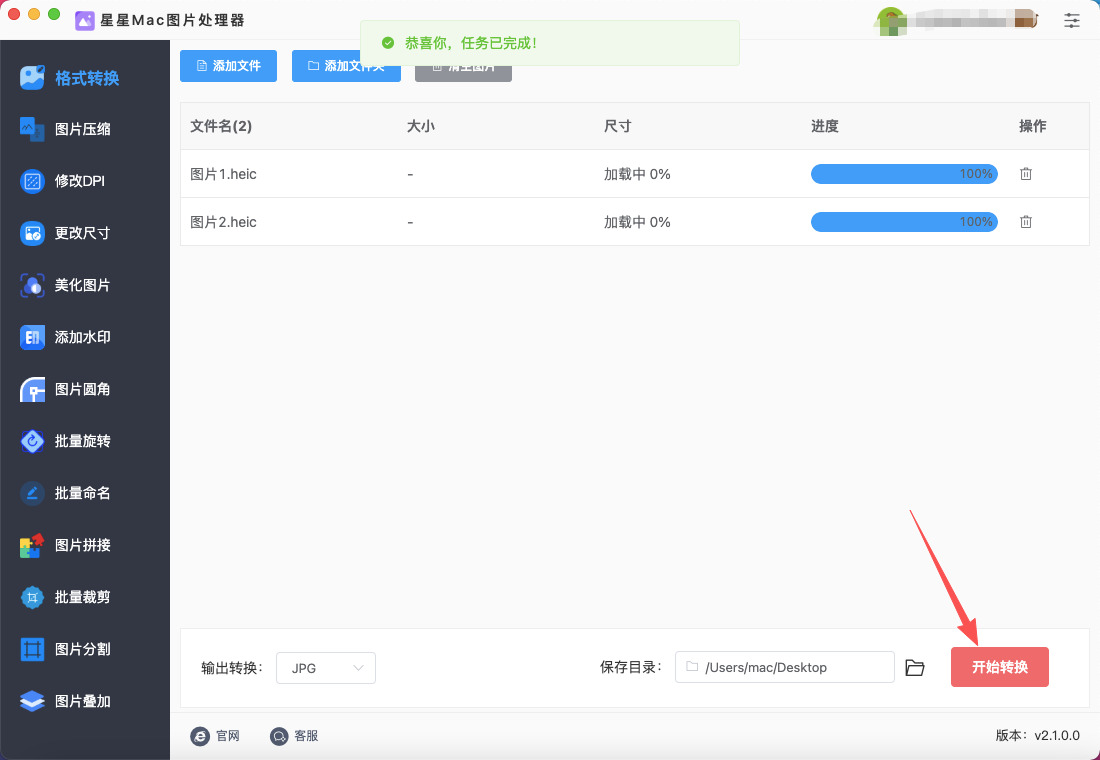
Task: Open the 图片圆角 rounded corner icon
Action: pyautogui.click(x=32, y=389)
